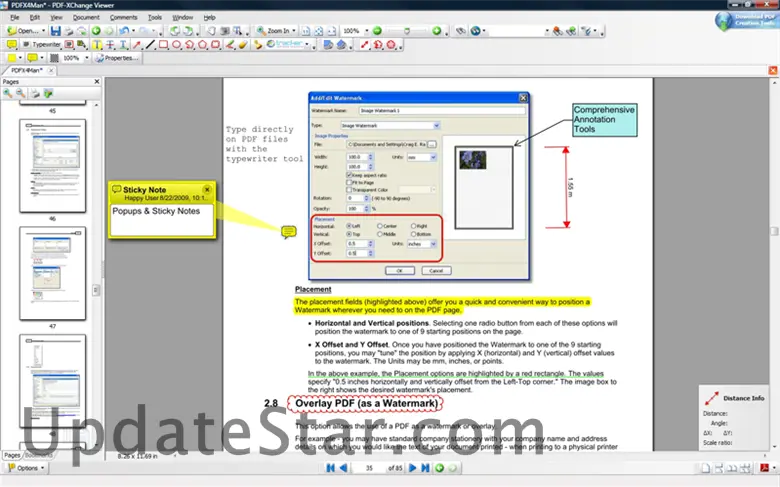Screen dimensions: 780x487
Task: Select the Sticky Note tool
Action: click(x=11, y=45)
